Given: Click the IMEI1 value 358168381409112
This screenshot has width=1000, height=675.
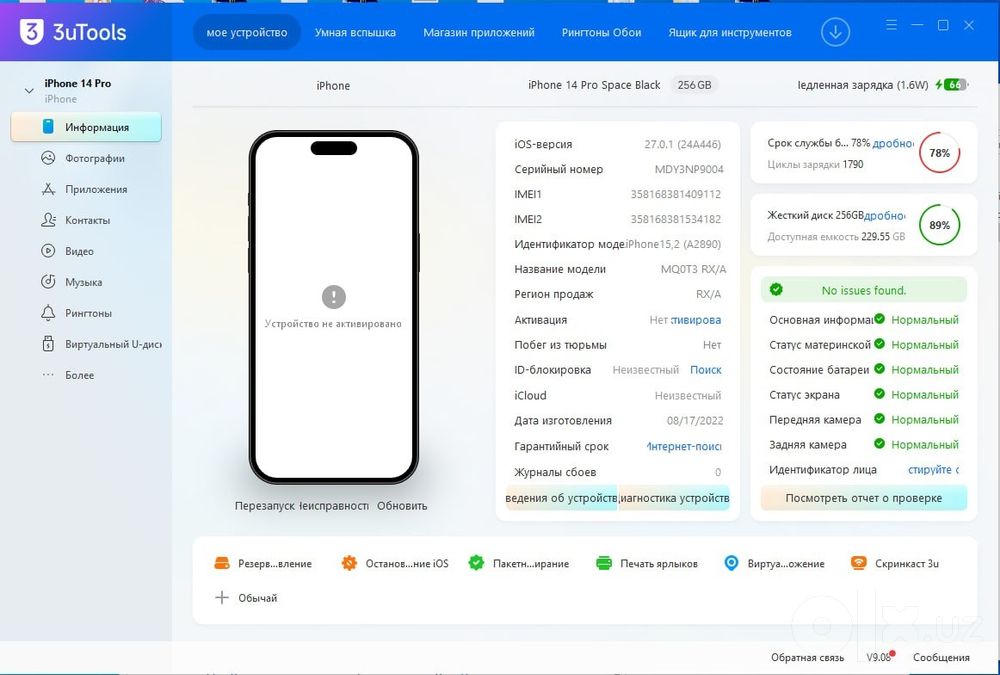Looking at the screenshot, I should pos(676,194).
